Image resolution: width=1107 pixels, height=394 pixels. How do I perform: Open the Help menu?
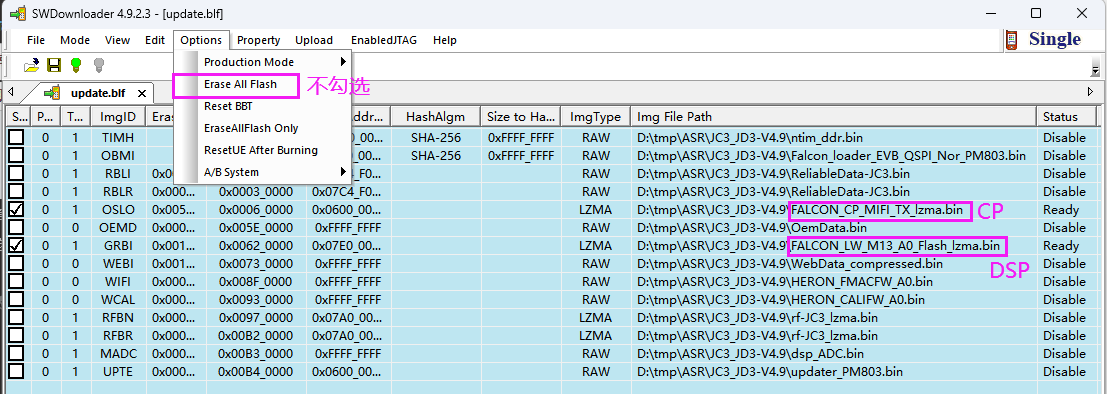(445, 40)
